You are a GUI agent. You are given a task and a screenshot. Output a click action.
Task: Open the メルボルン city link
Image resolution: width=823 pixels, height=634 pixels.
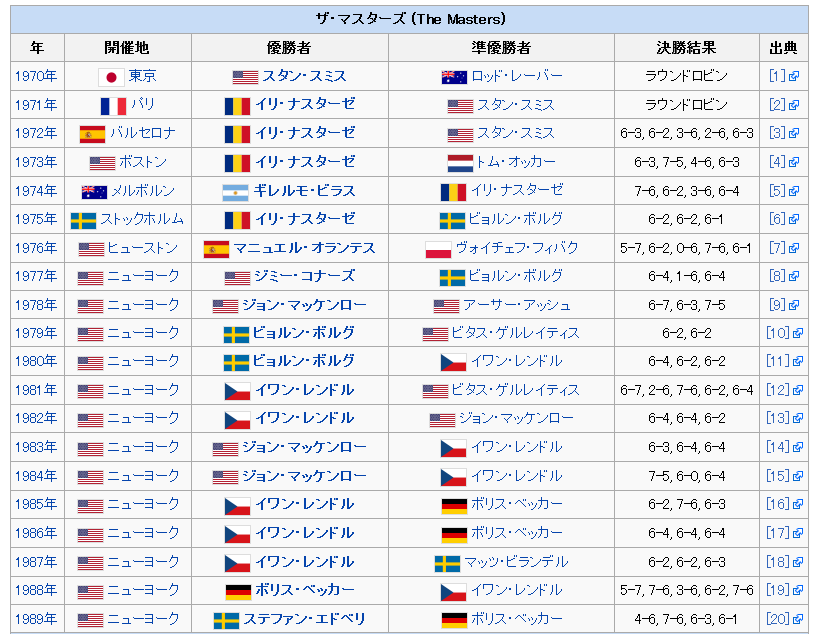click(x=143, y=191)
